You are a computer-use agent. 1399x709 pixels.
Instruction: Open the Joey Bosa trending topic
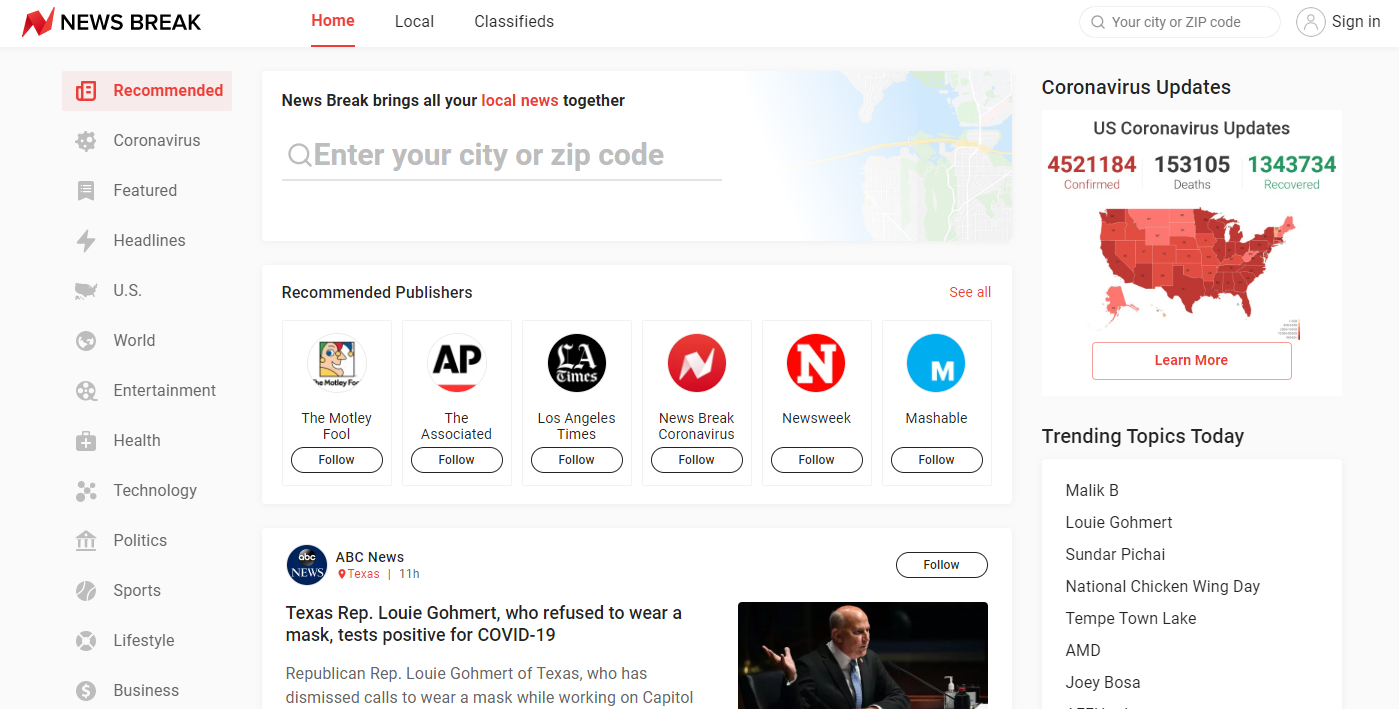point(1103,683)
